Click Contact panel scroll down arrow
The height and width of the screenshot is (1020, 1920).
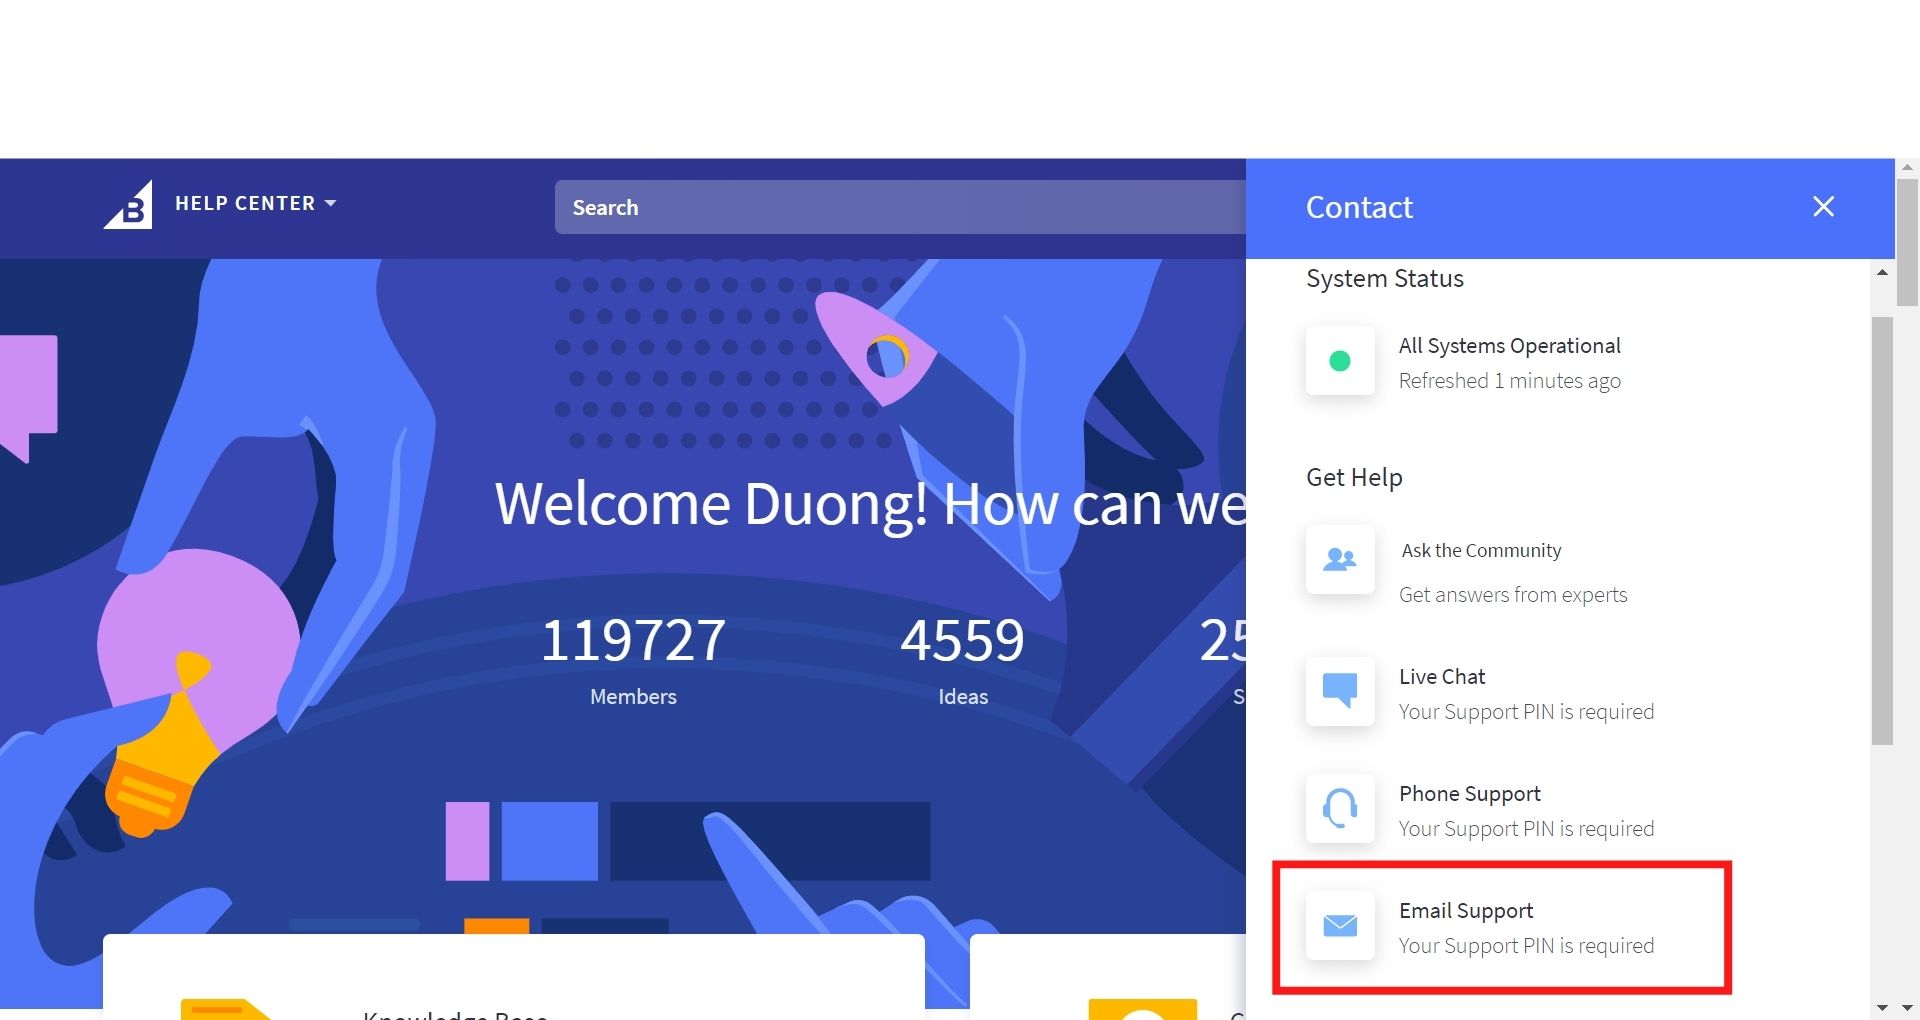pyautogui.click(x=1882, y=1007)
